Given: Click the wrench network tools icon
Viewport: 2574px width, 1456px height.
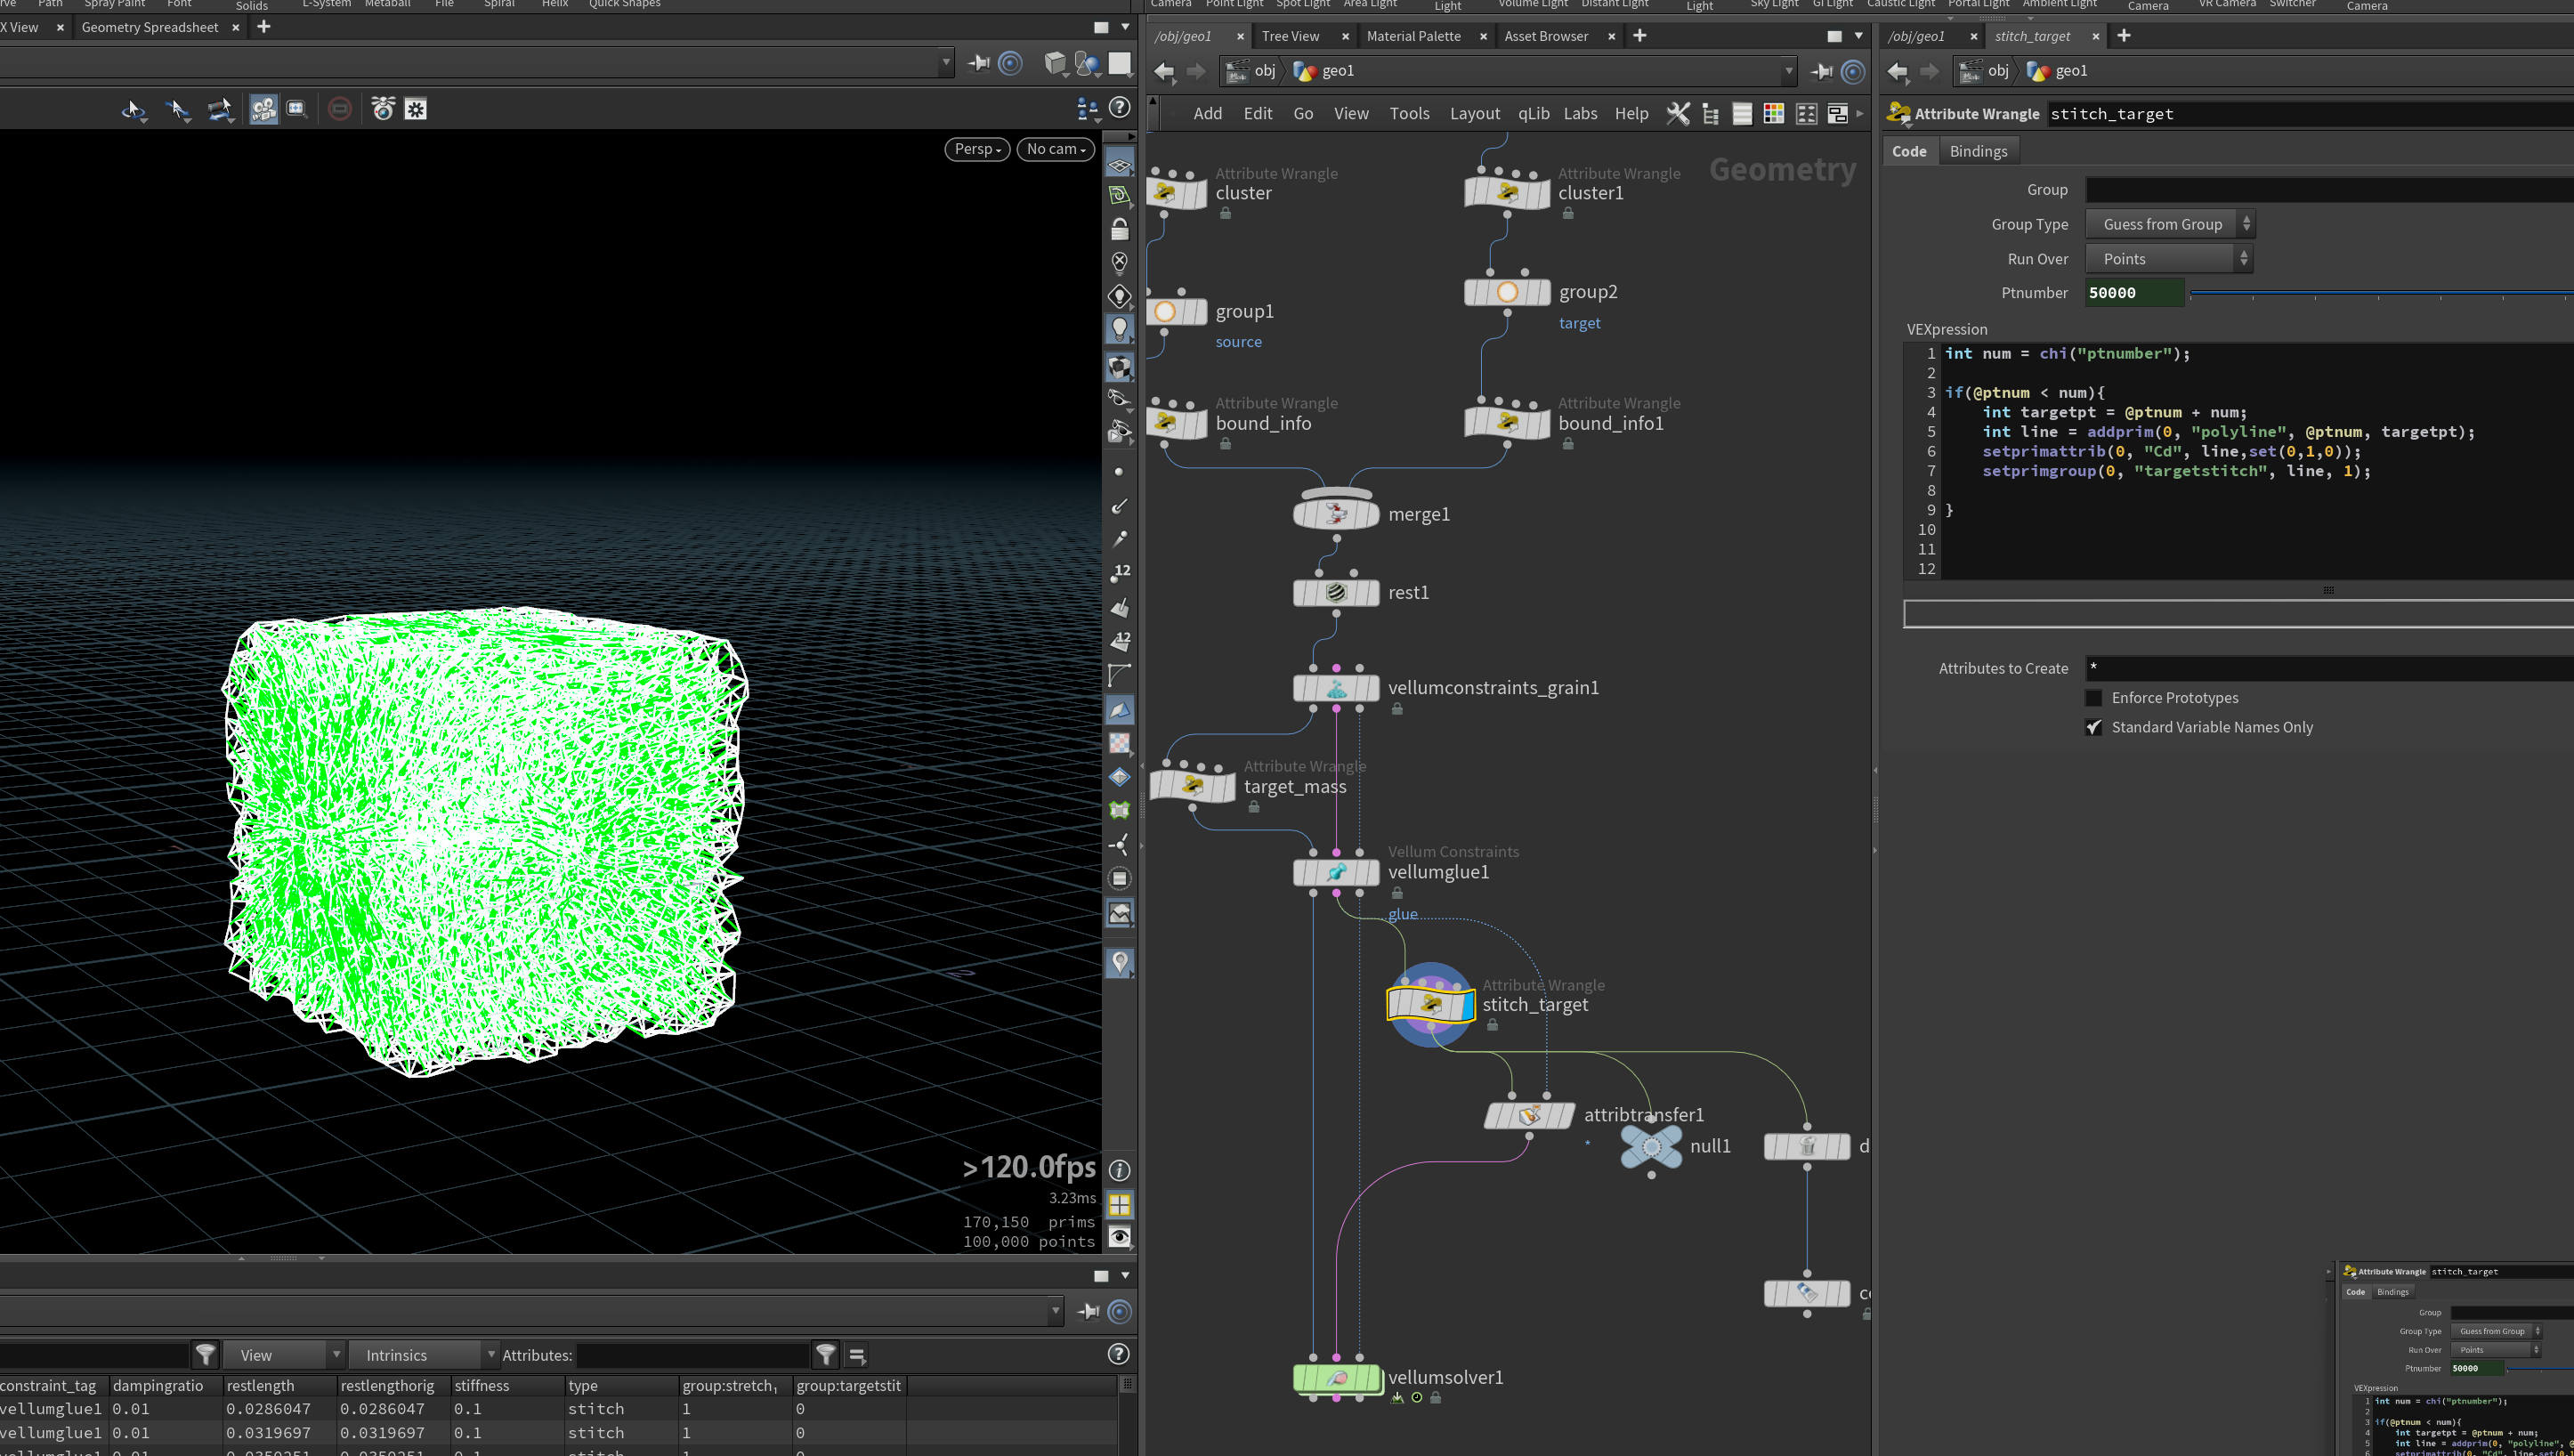Looking at the screenshot, I should 1678,114.
